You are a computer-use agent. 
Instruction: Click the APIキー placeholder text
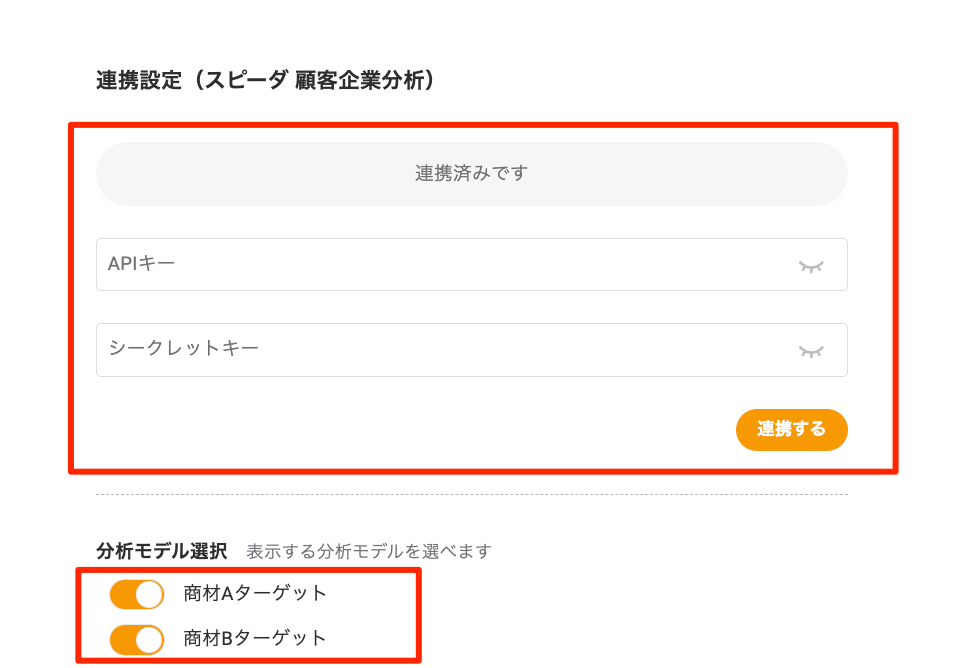point(141,264)
